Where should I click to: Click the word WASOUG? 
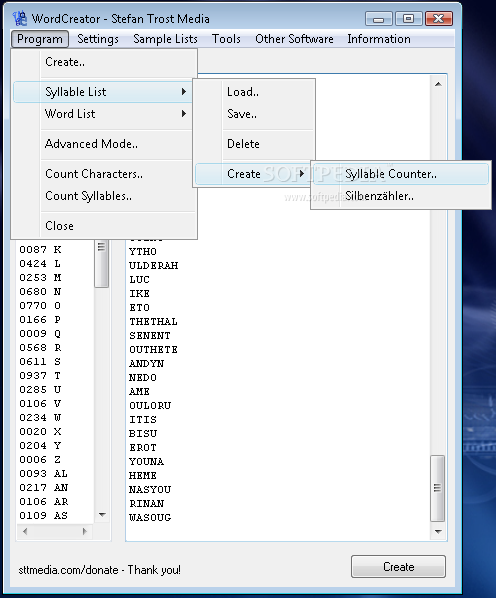(x=150, y=518)
